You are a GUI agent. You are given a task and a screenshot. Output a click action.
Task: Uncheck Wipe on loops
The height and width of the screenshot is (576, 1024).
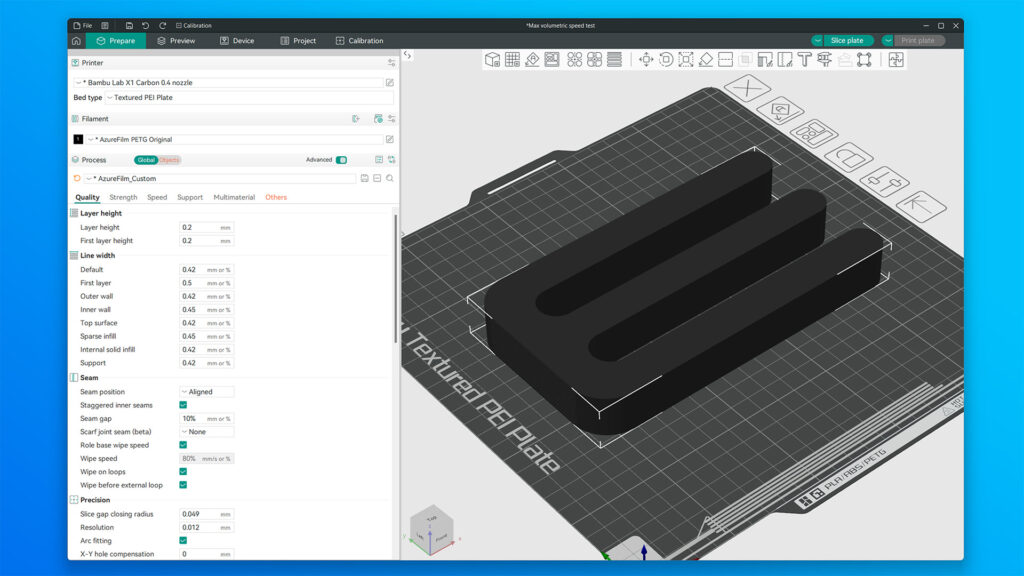click(183, 471)
